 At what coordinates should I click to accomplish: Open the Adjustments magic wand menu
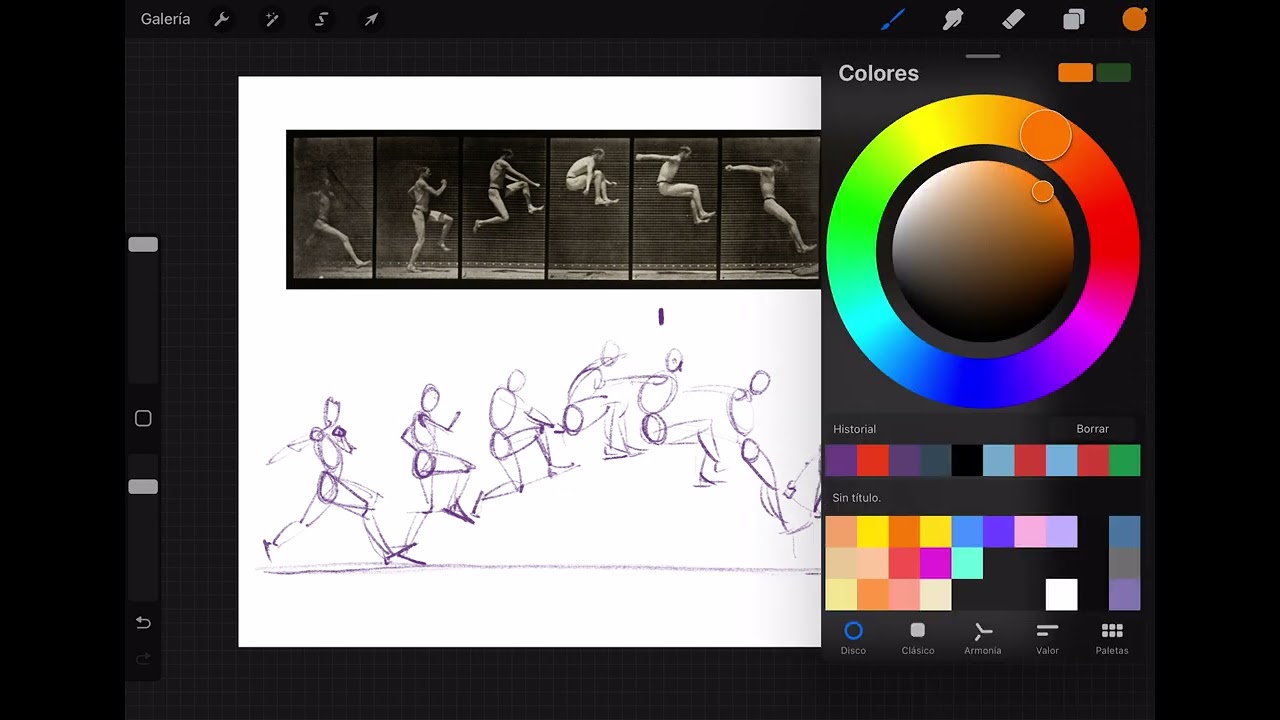[271, 20]
